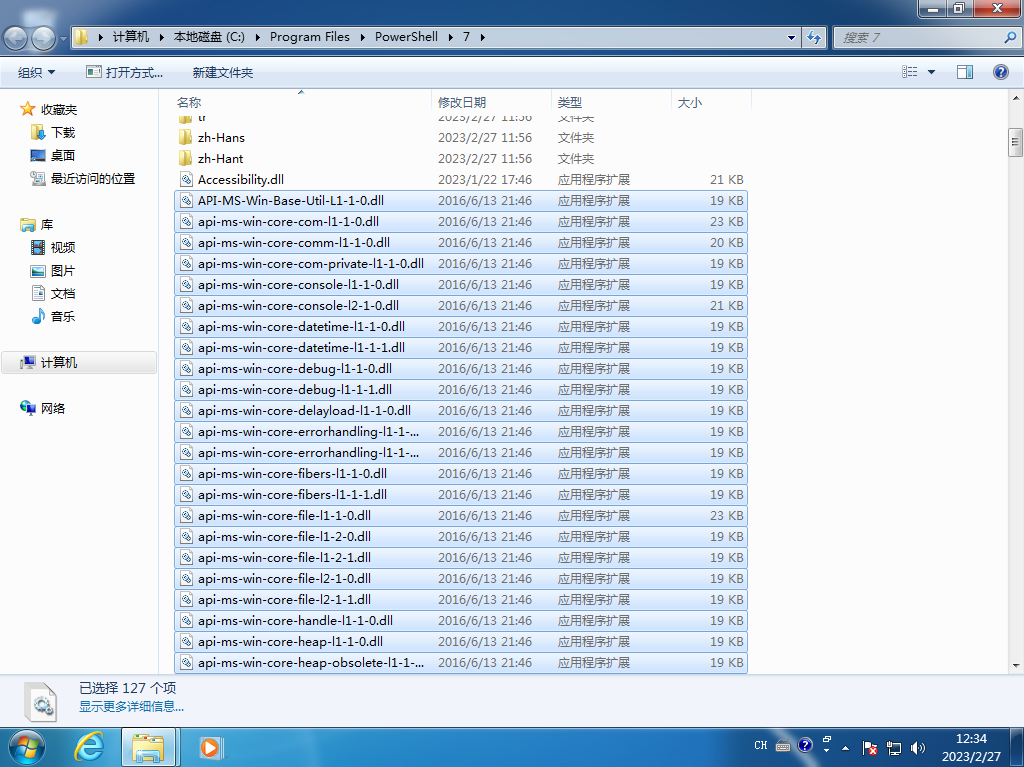Click the vertical scrollbar thumb
This screenshot has height=767, width=1024.
pyautogui.click(x=1015, y=143)
